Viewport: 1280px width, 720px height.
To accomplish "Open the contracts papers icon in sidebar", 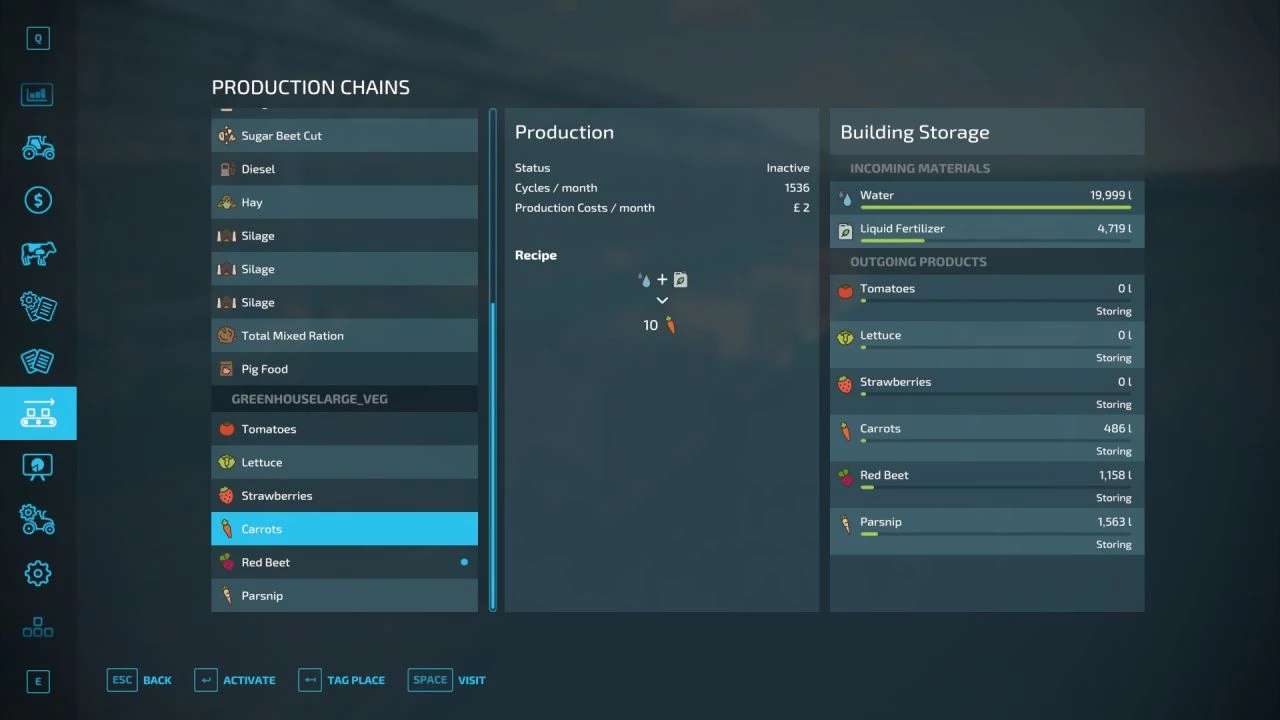I will 38,361.
